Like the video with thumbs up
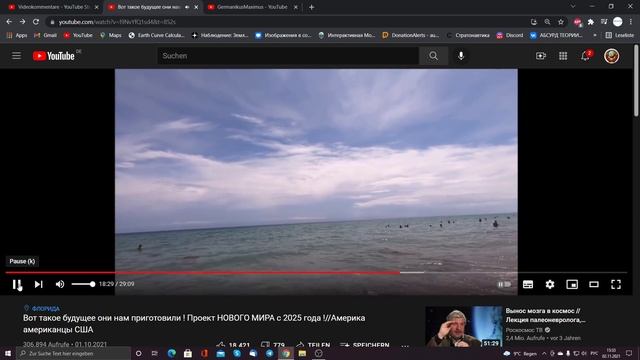The height and width of the screenshot is (360, 640). pyautogui.click(x=233, y=345)
